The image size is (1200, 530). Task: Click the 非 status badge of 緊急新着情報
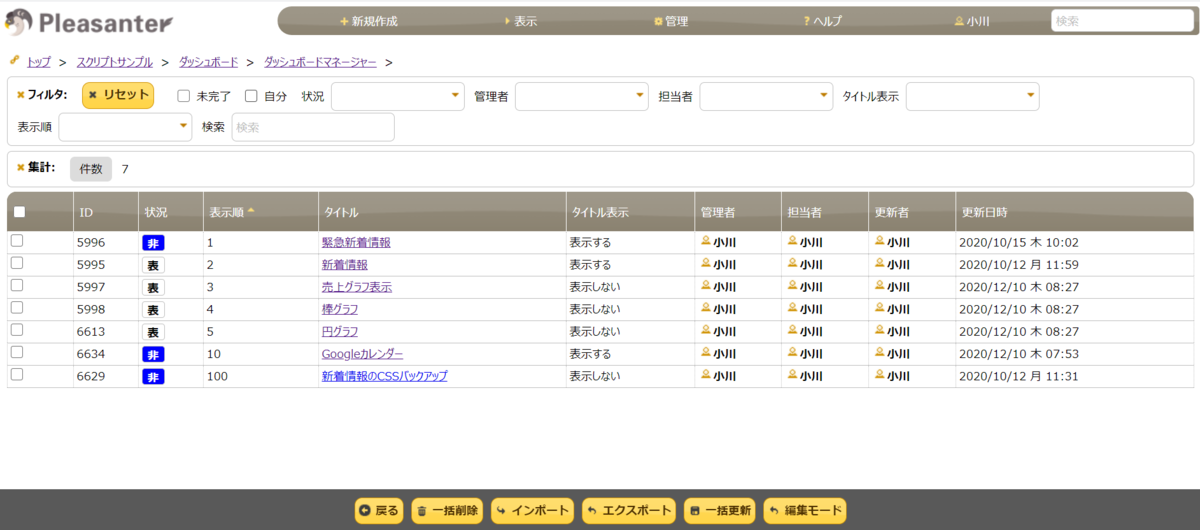(153, 243)
